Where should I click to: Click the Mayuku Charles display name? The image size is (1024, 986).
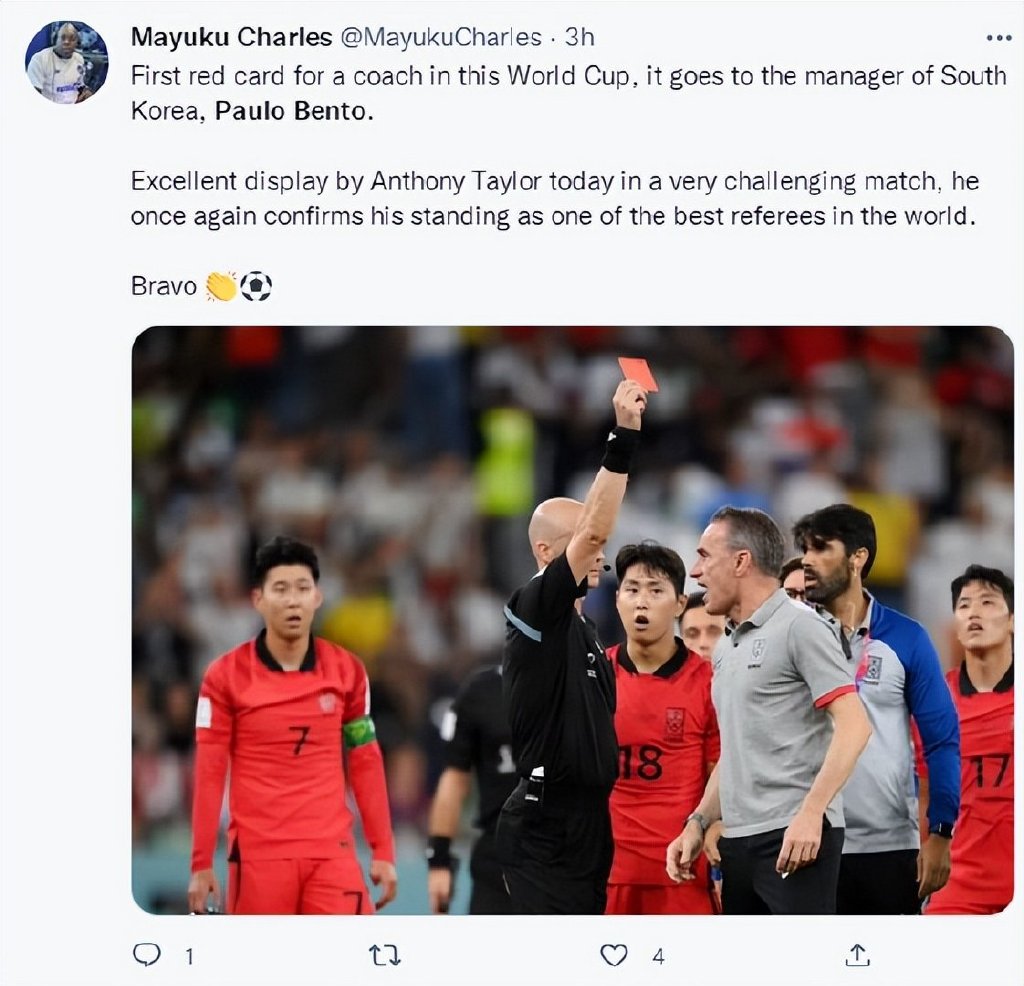[x=231, y=37]
